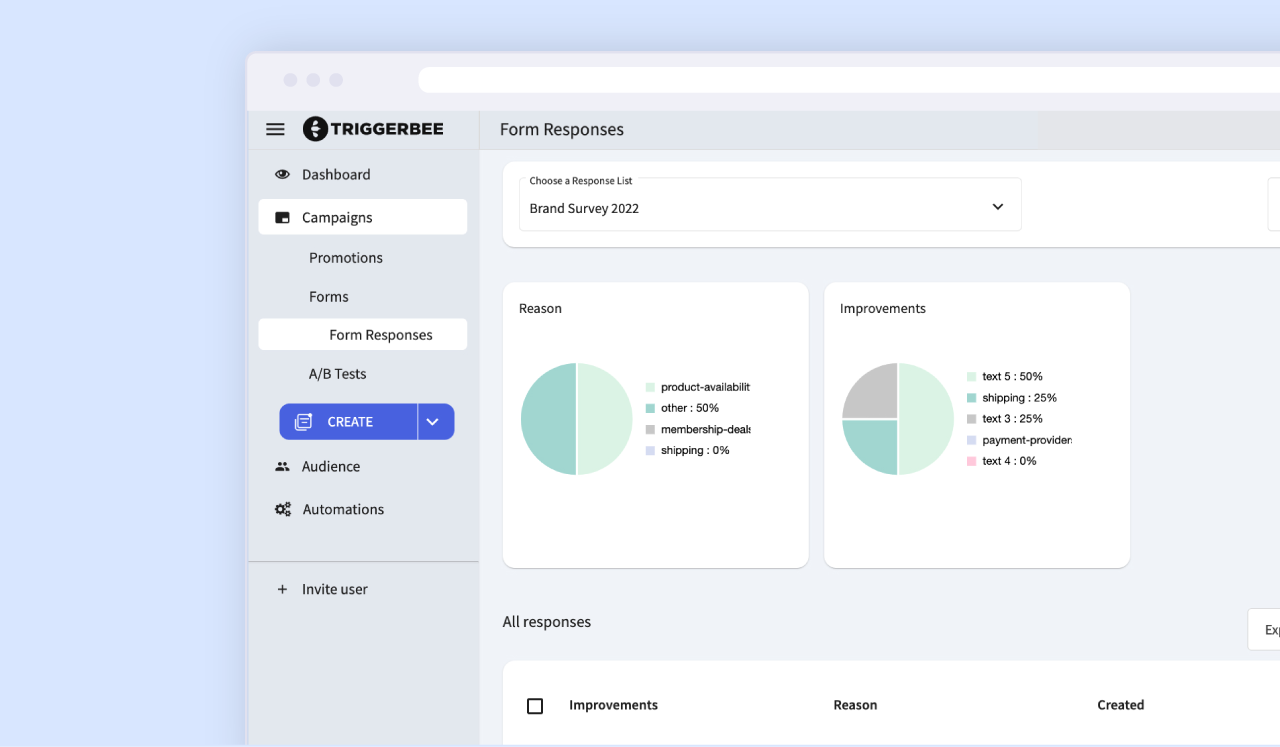Tick the select-all checkbox in responses table
The width and height of the screenshot is (1280, 747).
[535, 706]
